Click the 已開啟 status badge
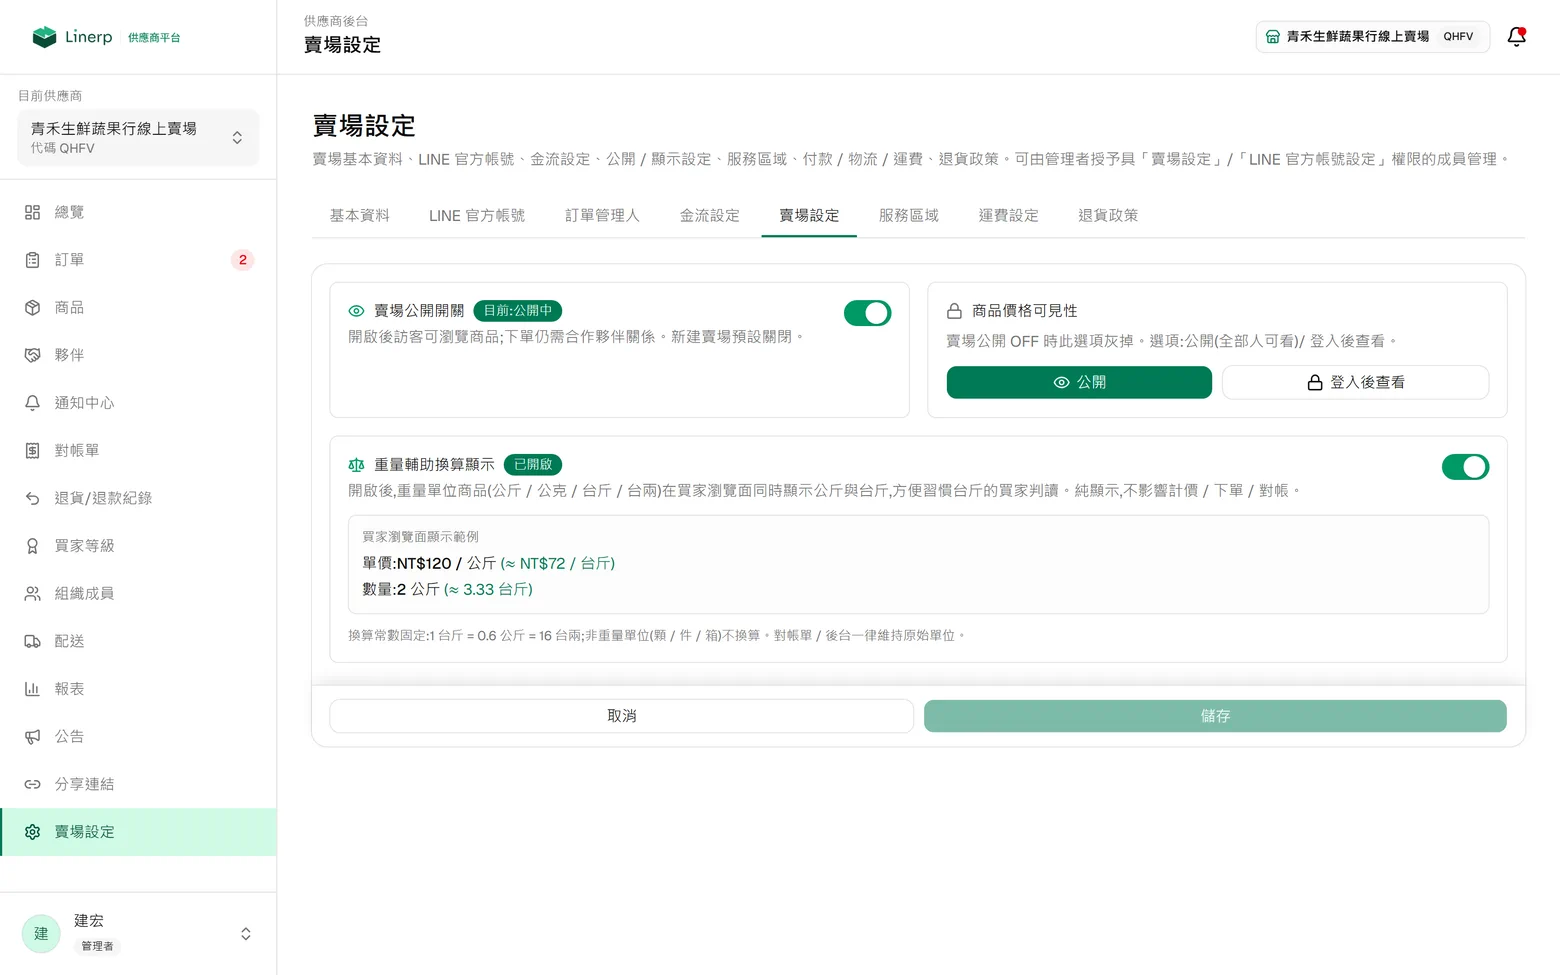 tap(533, 465)
